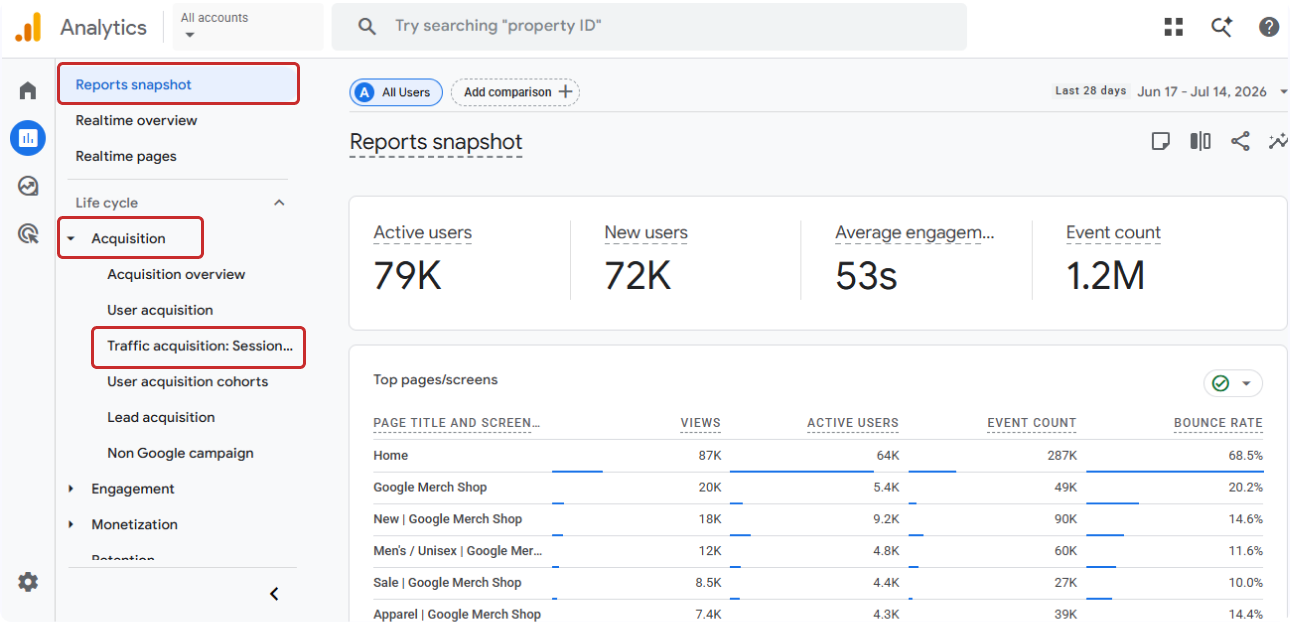Image resolution: width=1290 pixels, height=622 pixels.
Task: Click the customize report note icon
Action: pos(1161,141)
